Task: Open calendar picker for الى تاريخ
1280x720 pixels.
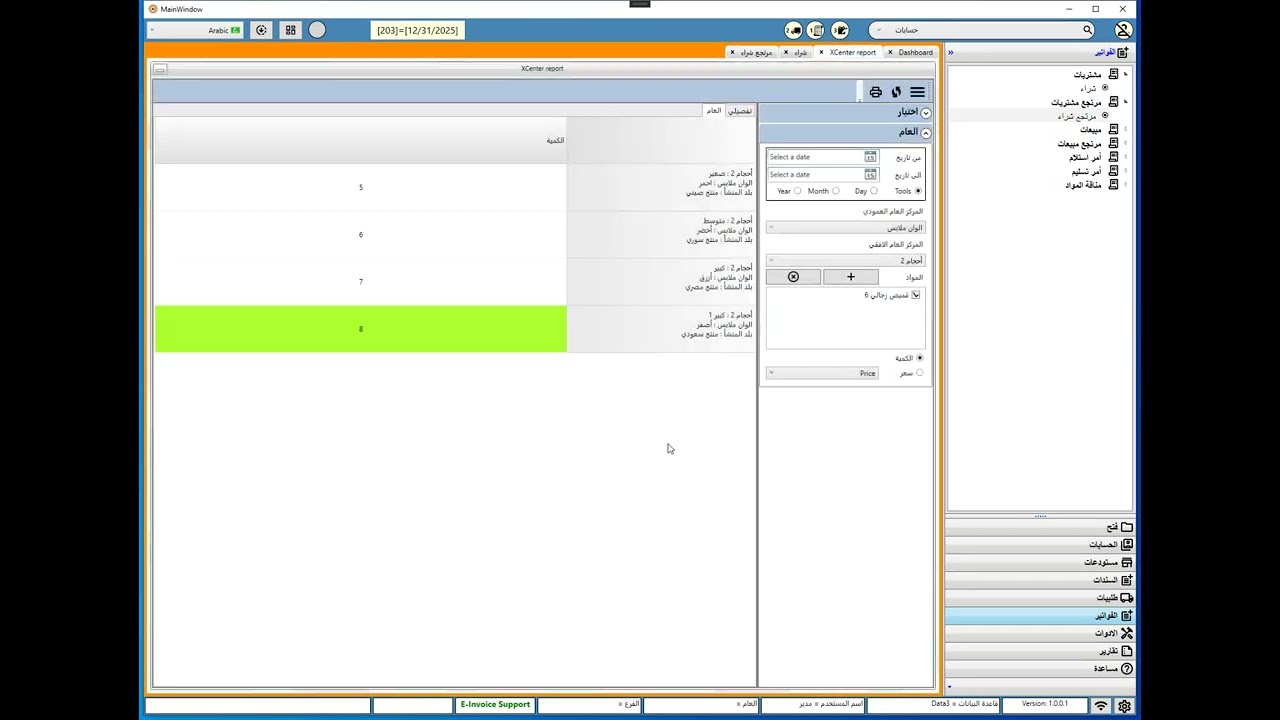Action: [x=870, y=175]
